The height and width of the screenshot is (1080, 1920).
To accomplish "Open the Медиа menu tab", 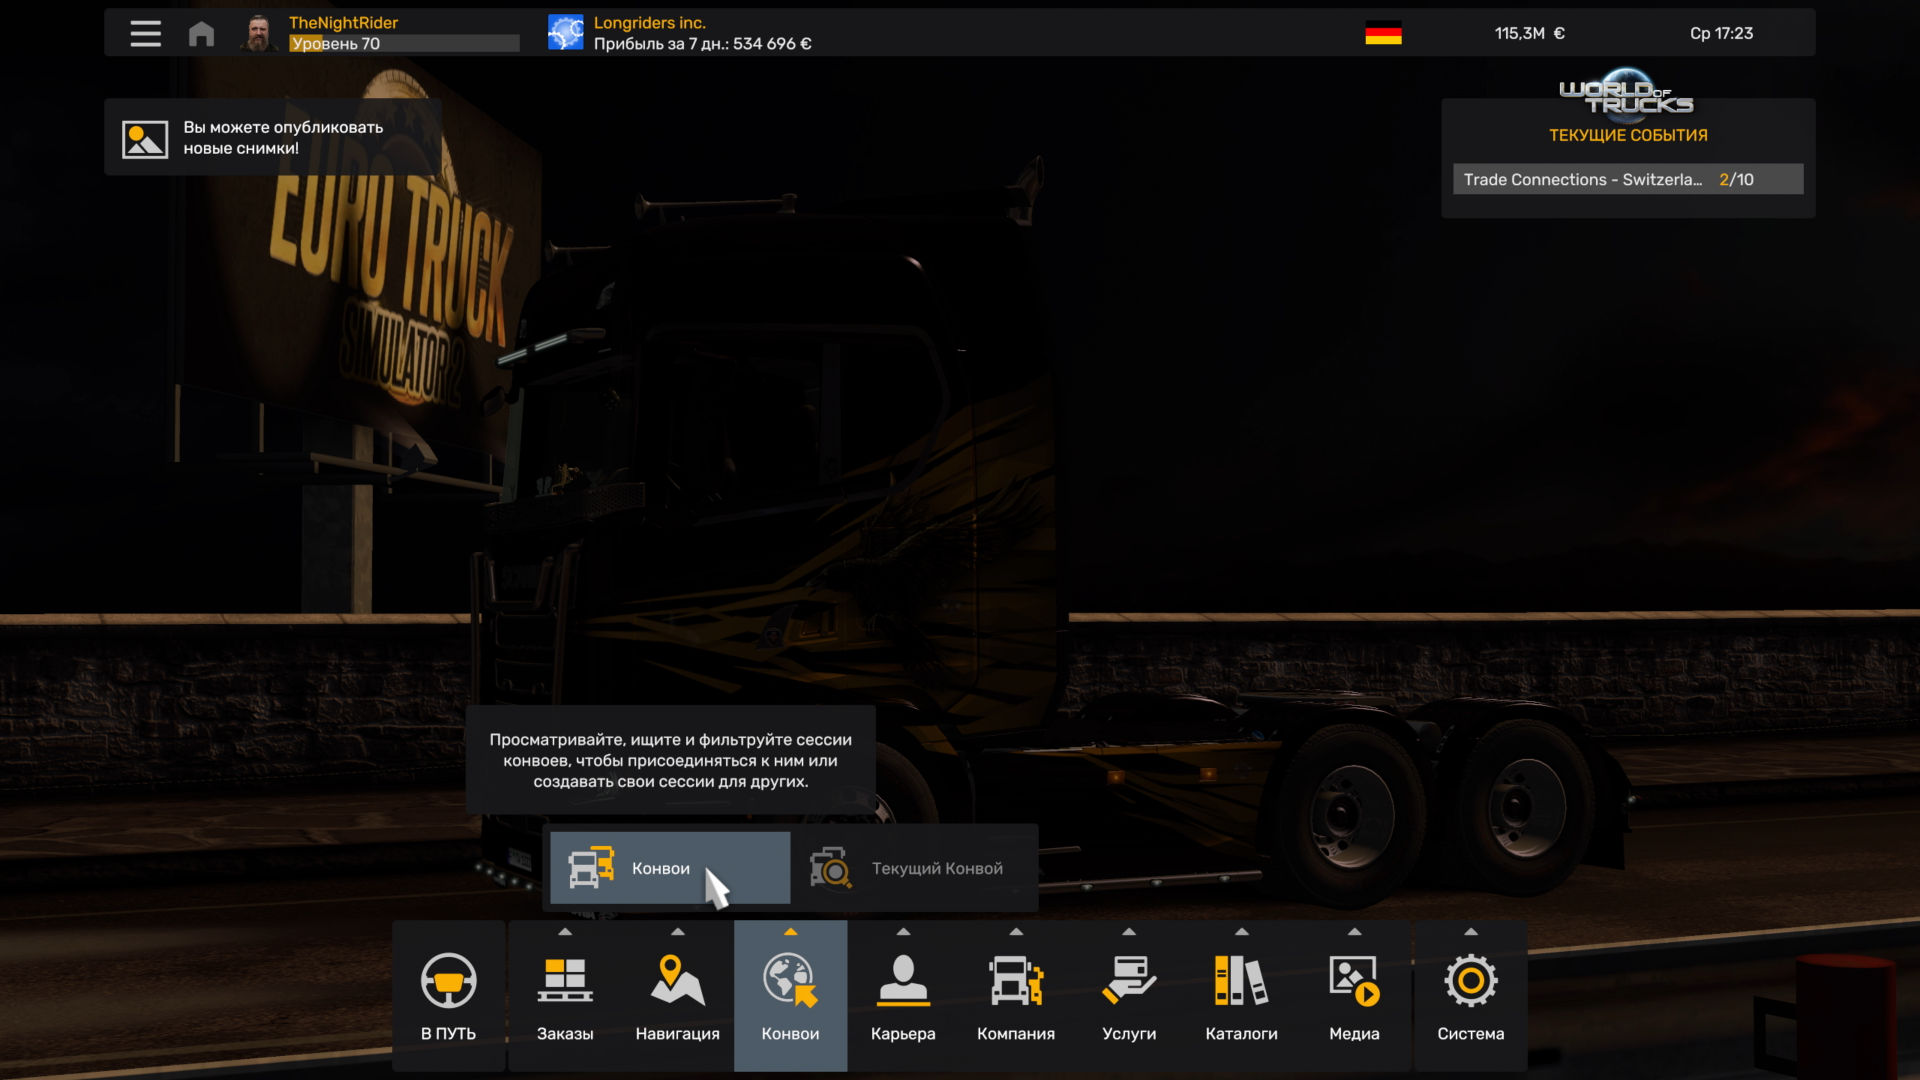I will coord(1354,995).
